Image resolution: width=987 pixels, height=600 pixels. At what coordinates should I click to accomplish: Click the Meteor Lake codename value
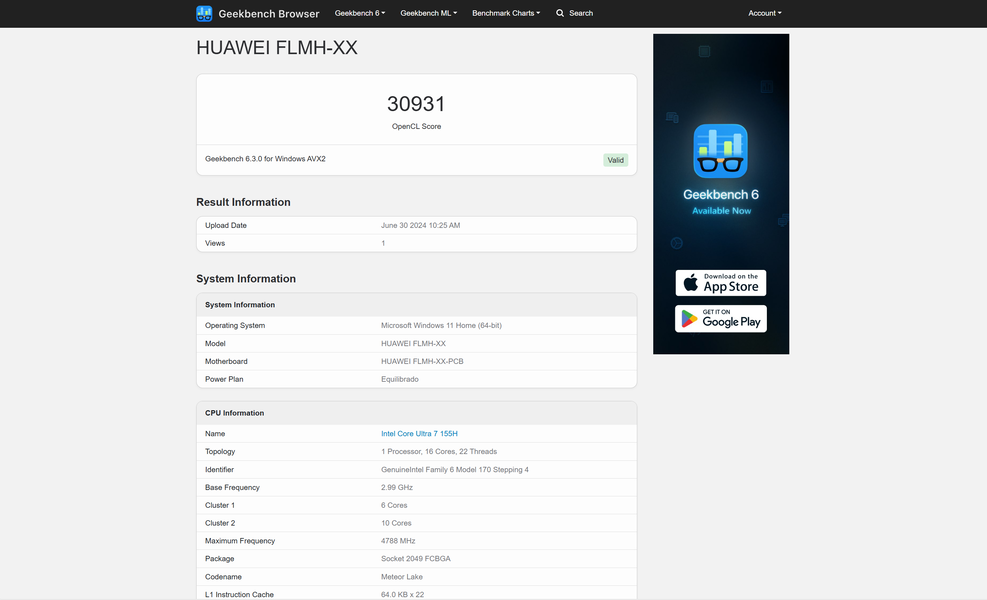tap(402, 577)
